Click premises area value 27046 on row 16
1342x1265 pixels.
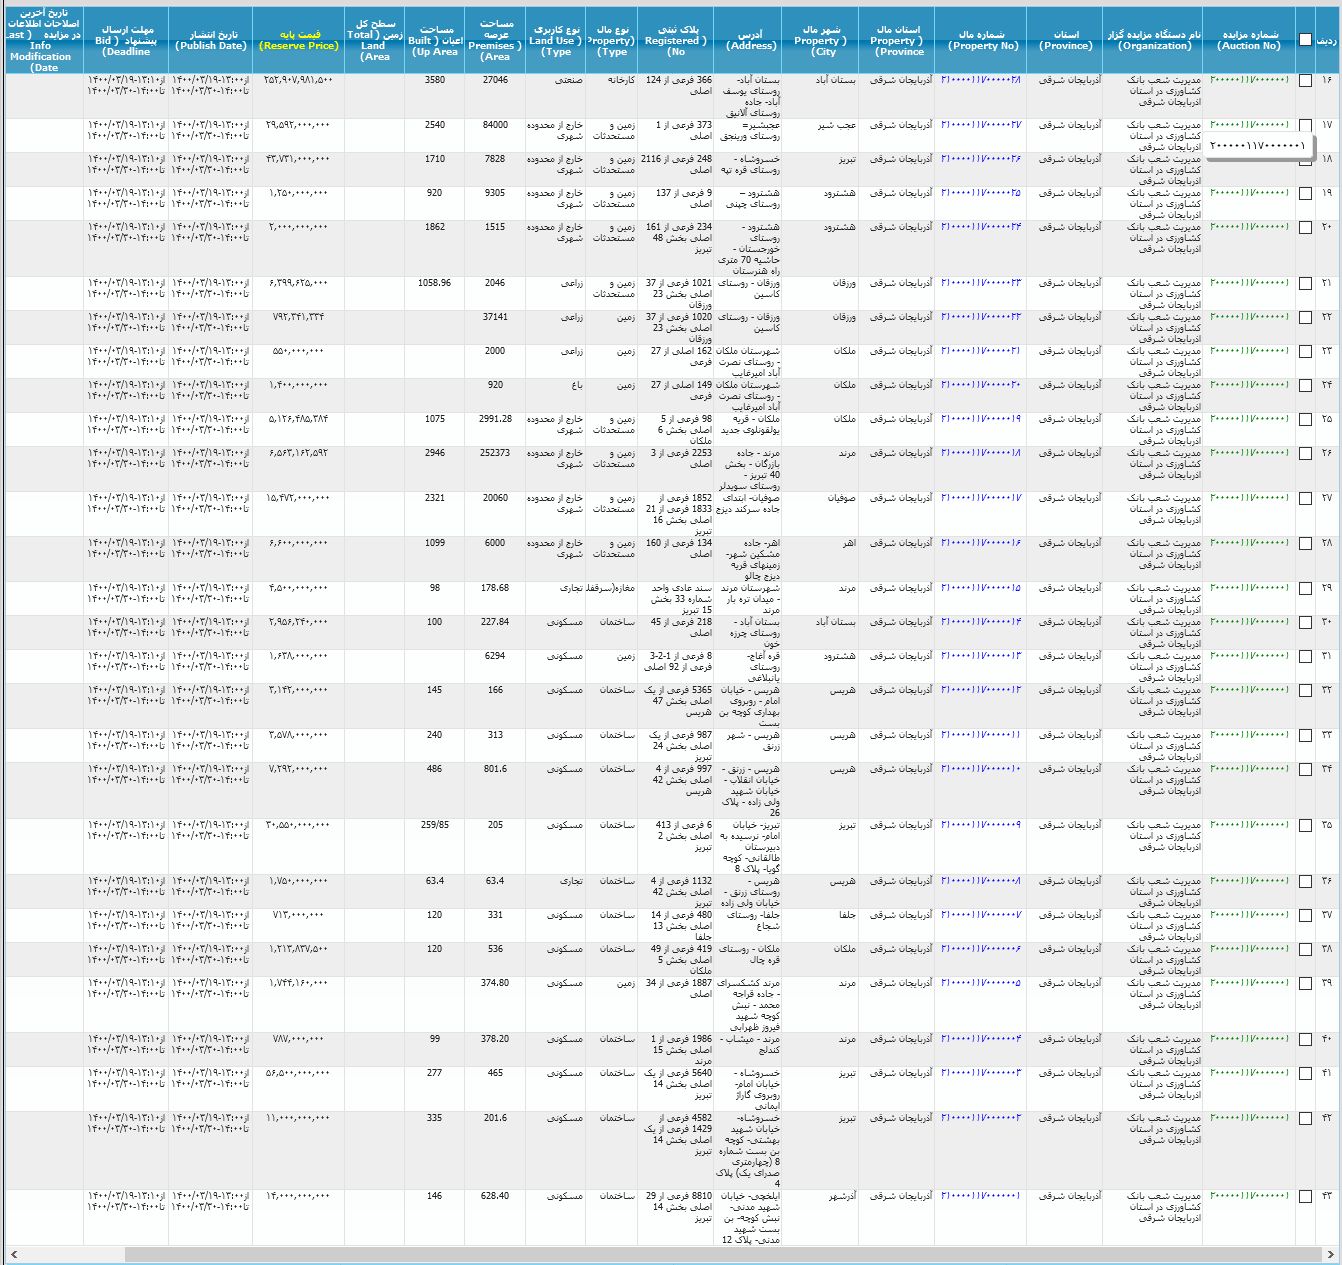tap(495, 80)
